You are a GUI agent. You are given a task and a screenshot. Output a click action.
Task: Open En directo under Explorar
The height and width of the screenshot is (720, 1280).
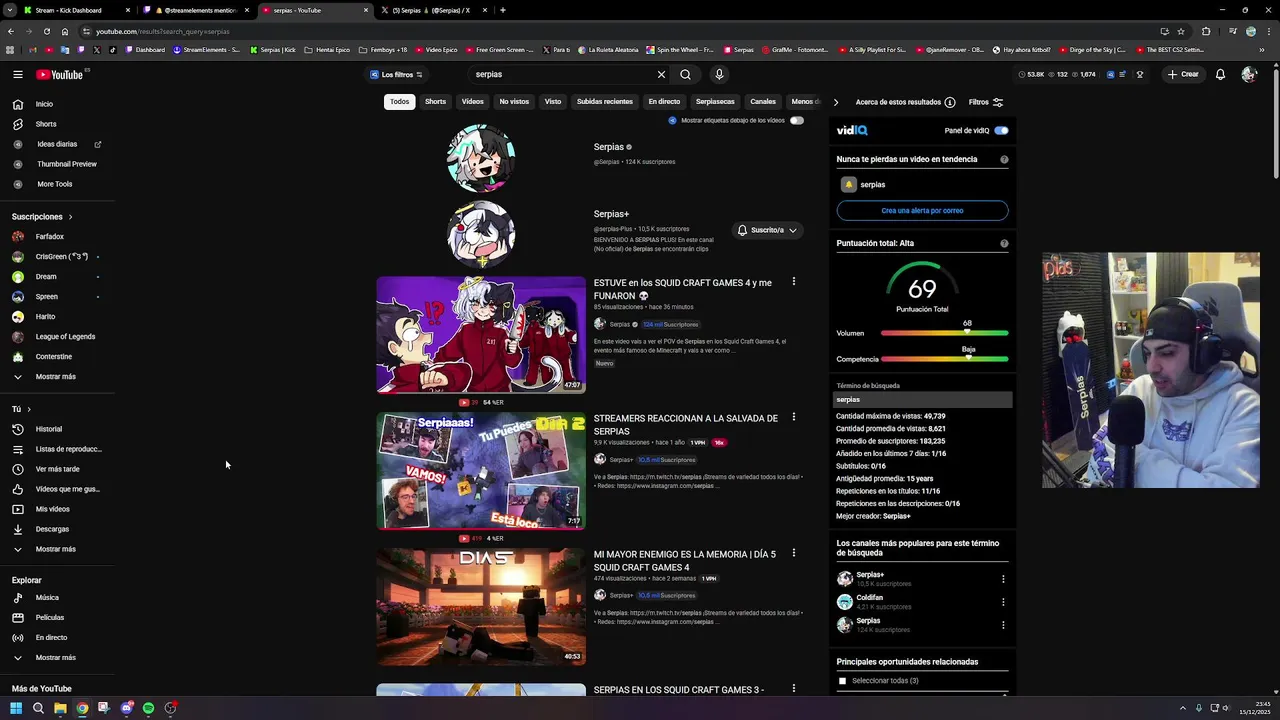51,638
